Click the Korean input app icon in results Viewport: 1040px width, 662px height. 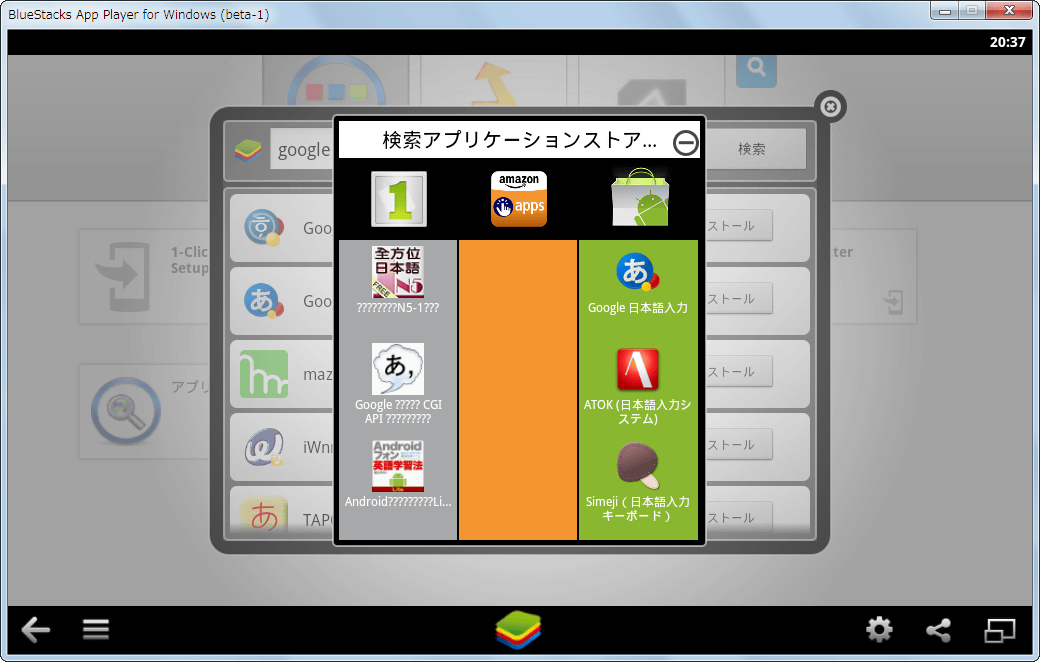264,228
